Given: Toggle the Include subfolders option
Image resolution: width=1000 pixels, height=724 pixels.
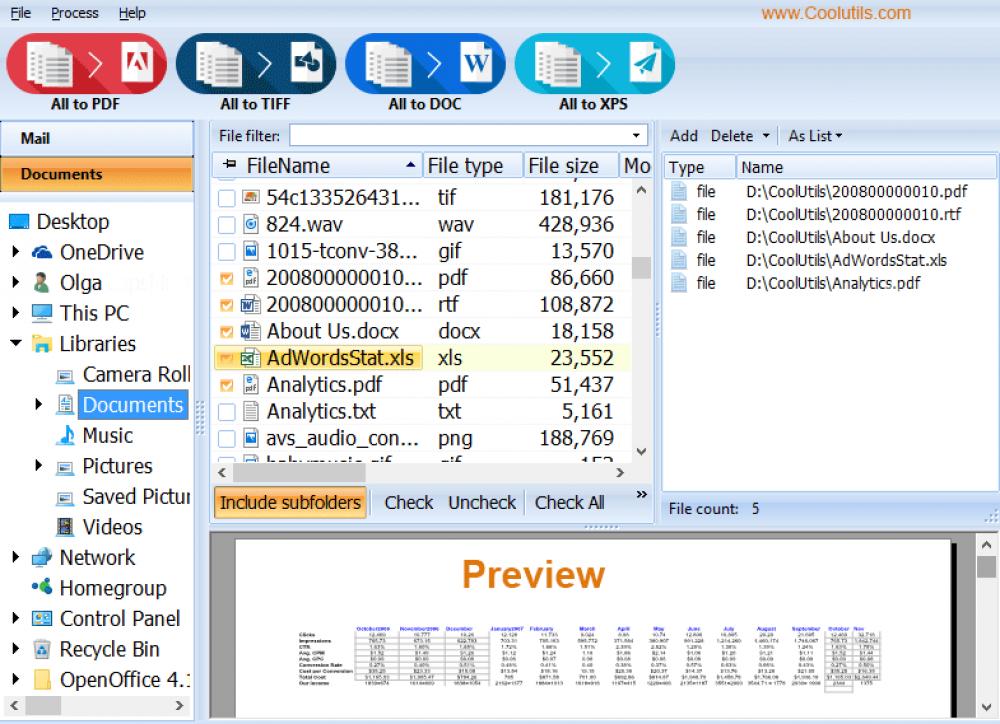Looking at the screenshot, I should pyautogui.click(x=289, y=502).
